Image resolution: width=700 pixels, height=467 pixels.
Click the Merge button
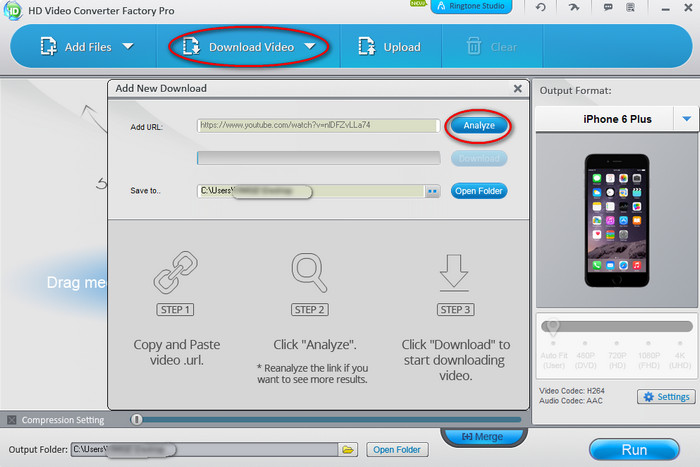(x=483, y=437)
